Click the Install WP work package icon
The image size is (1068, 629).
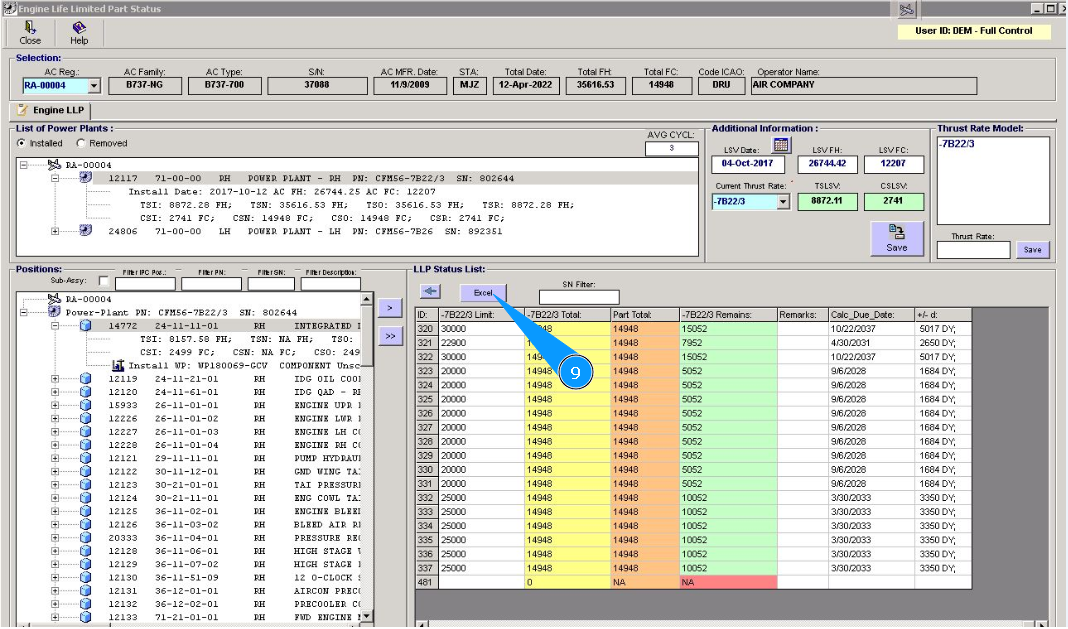119,366
